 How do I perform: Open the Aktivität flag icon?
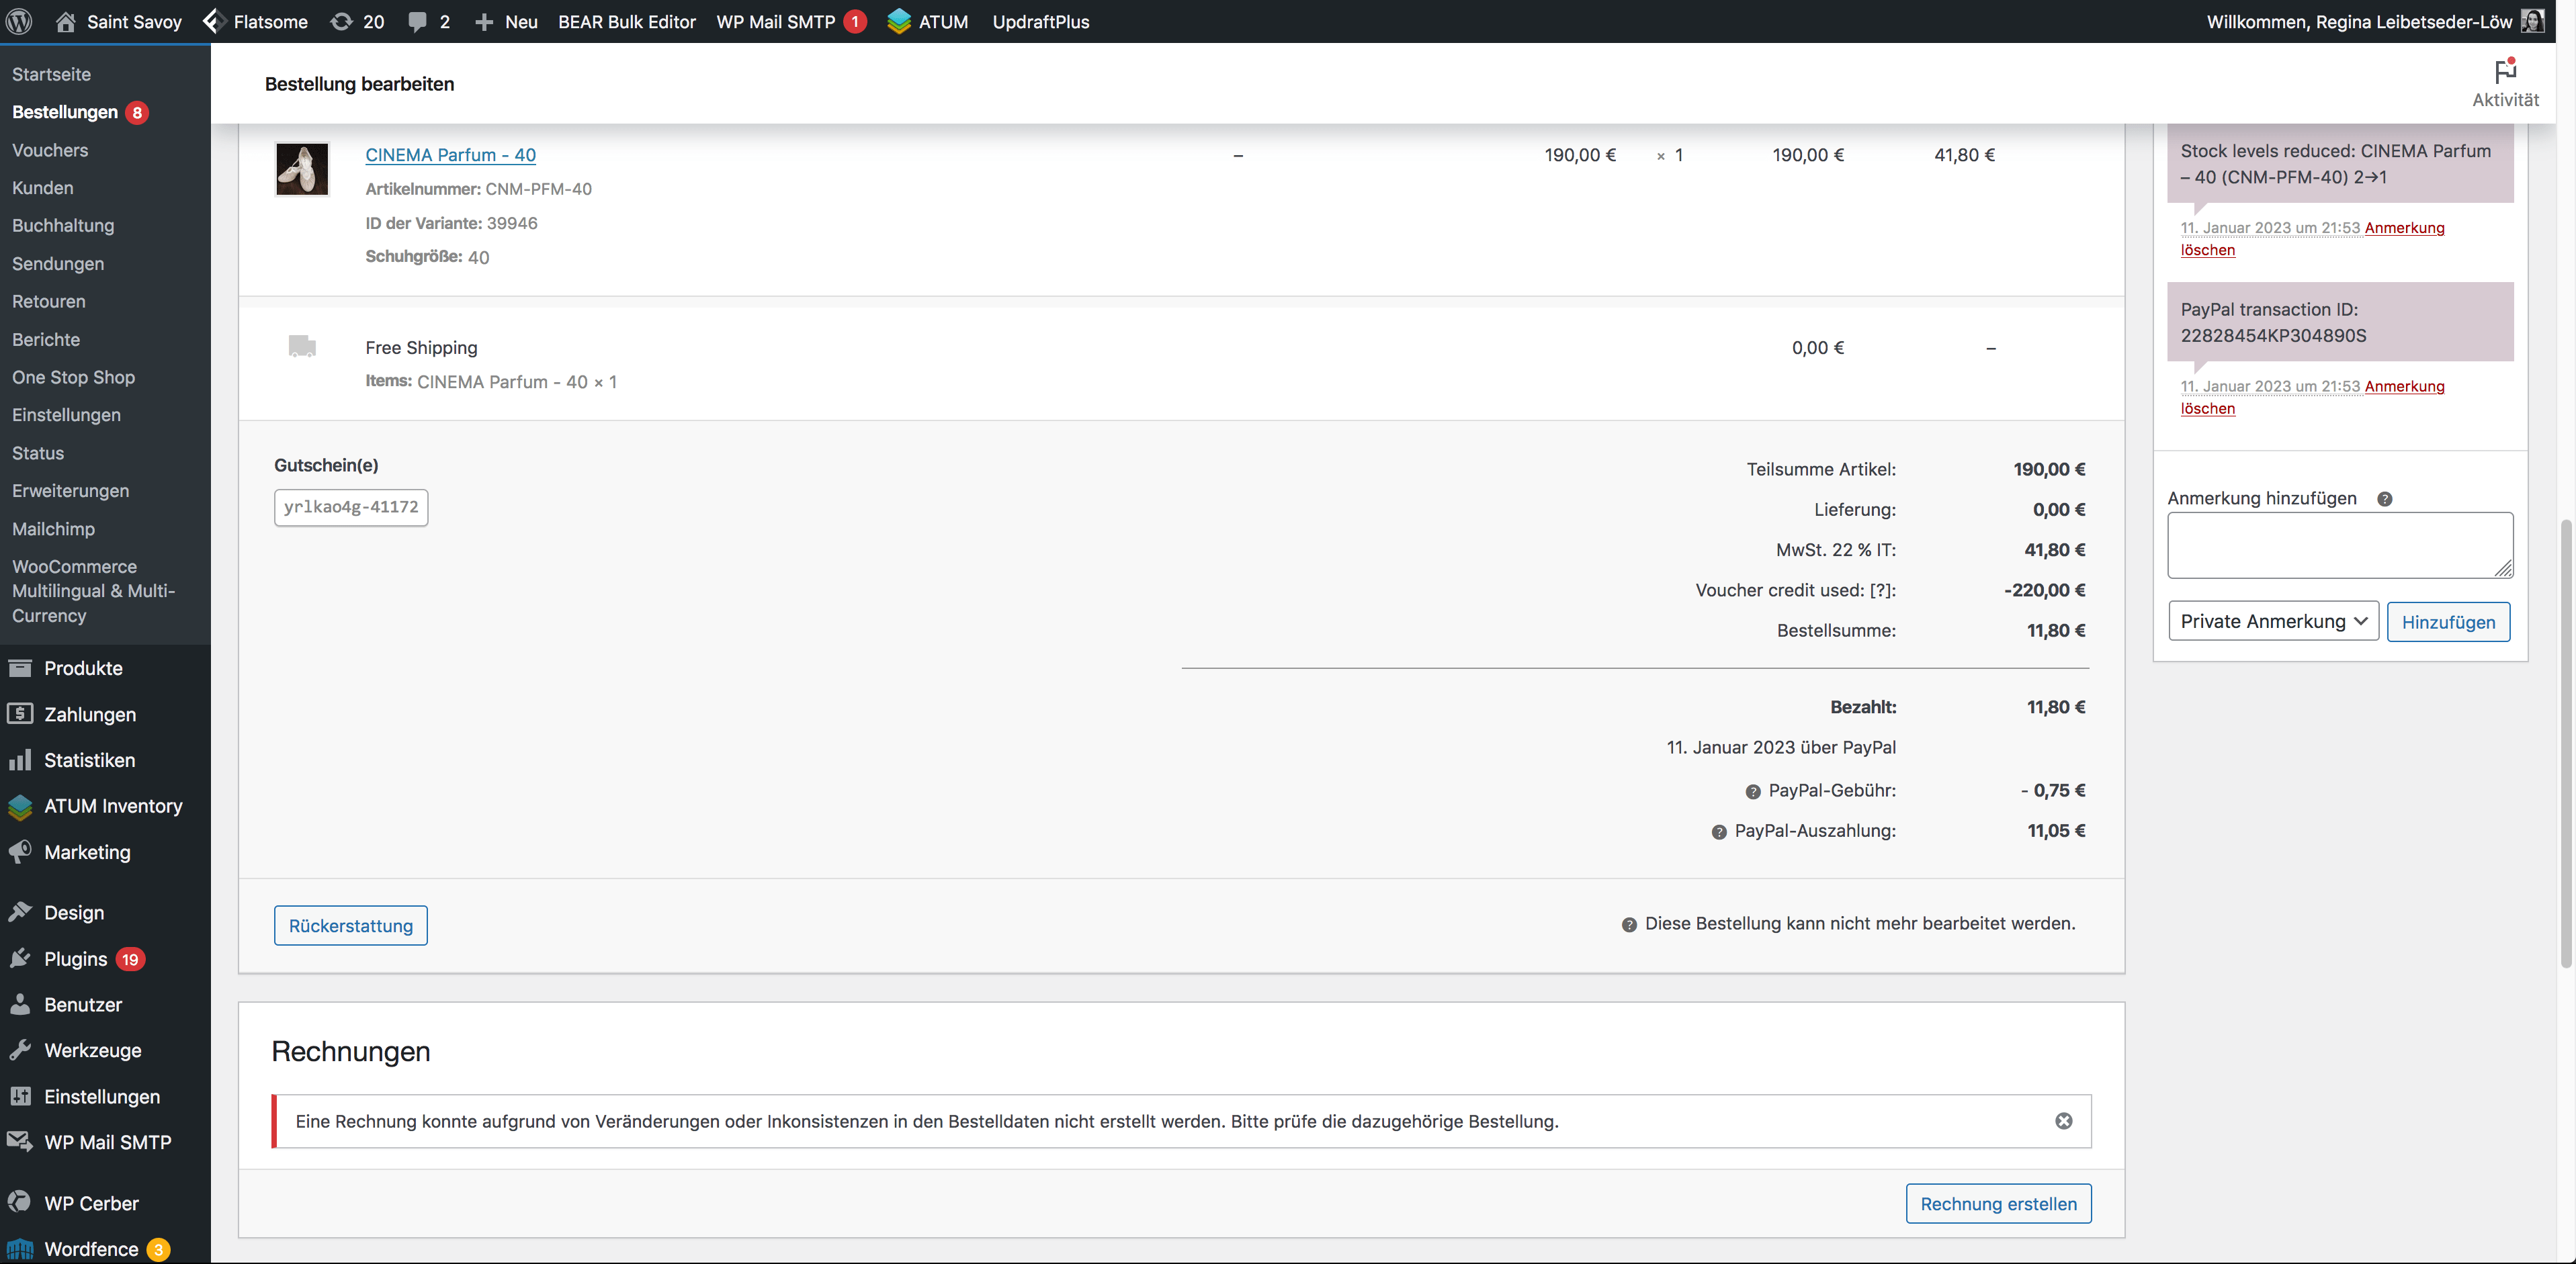point(2504,72)
